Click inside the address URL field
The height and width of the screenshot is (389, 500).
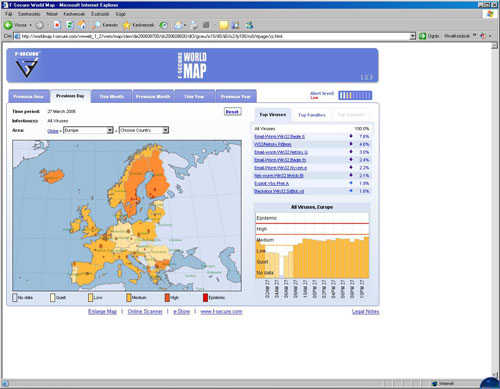[x=213, y=36]
